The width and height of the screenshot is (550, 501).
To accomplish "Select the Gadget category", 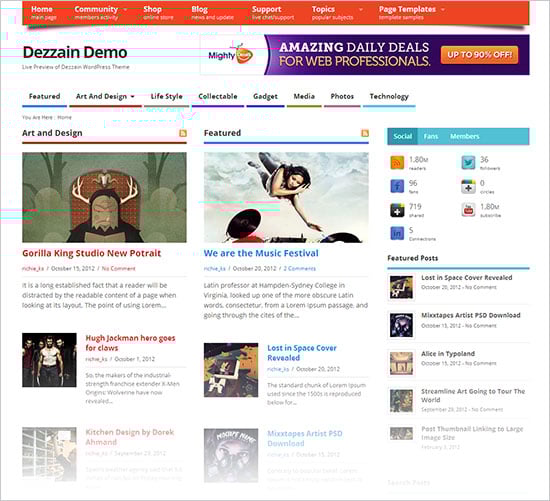I will pos(265,96).
